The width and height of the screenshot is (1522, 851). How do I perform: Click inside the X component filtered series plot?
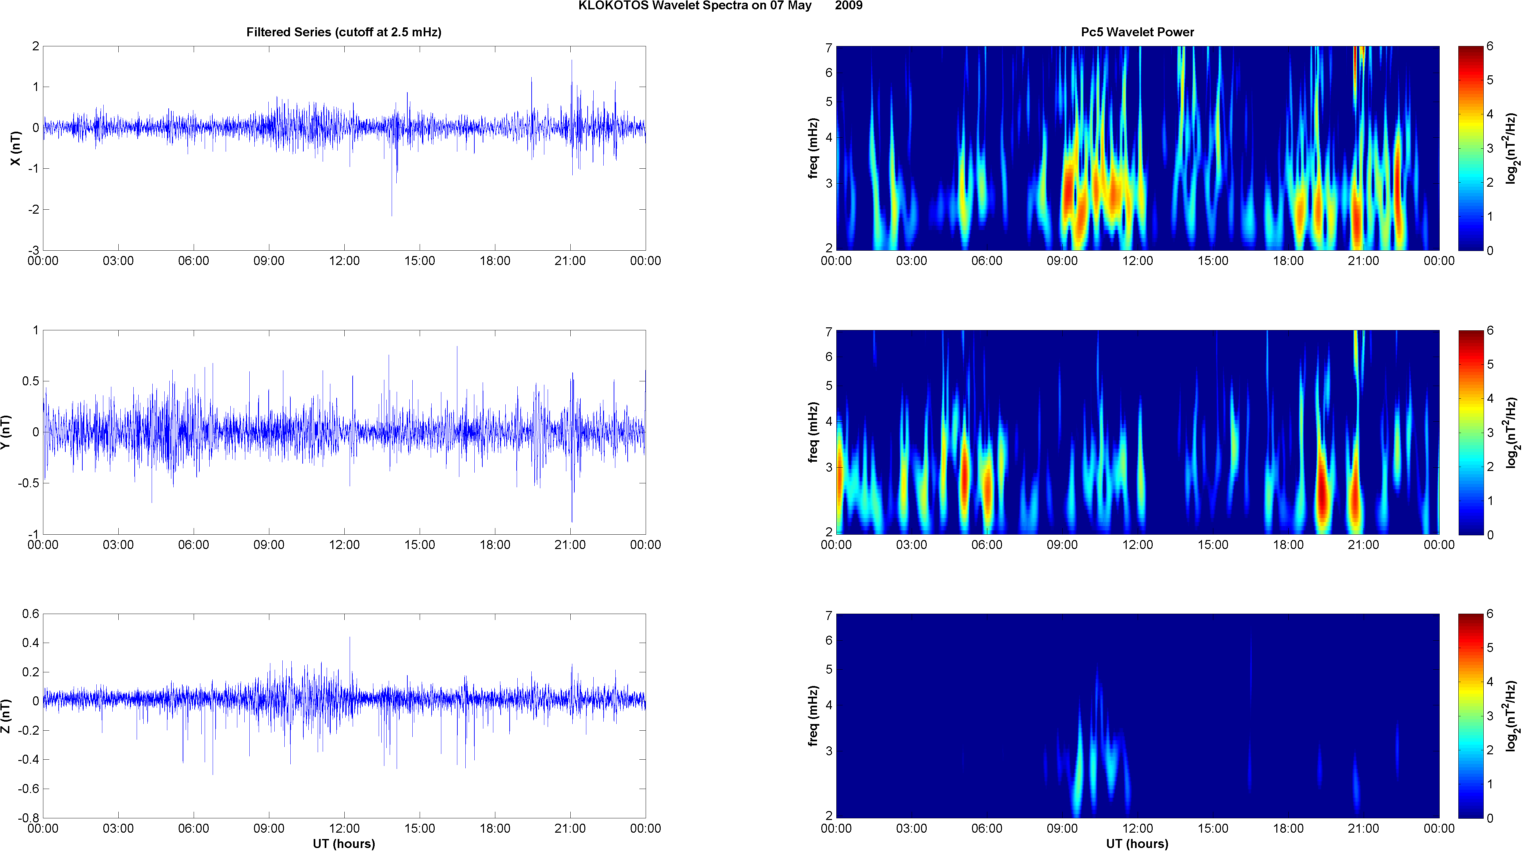click(344, 148)
